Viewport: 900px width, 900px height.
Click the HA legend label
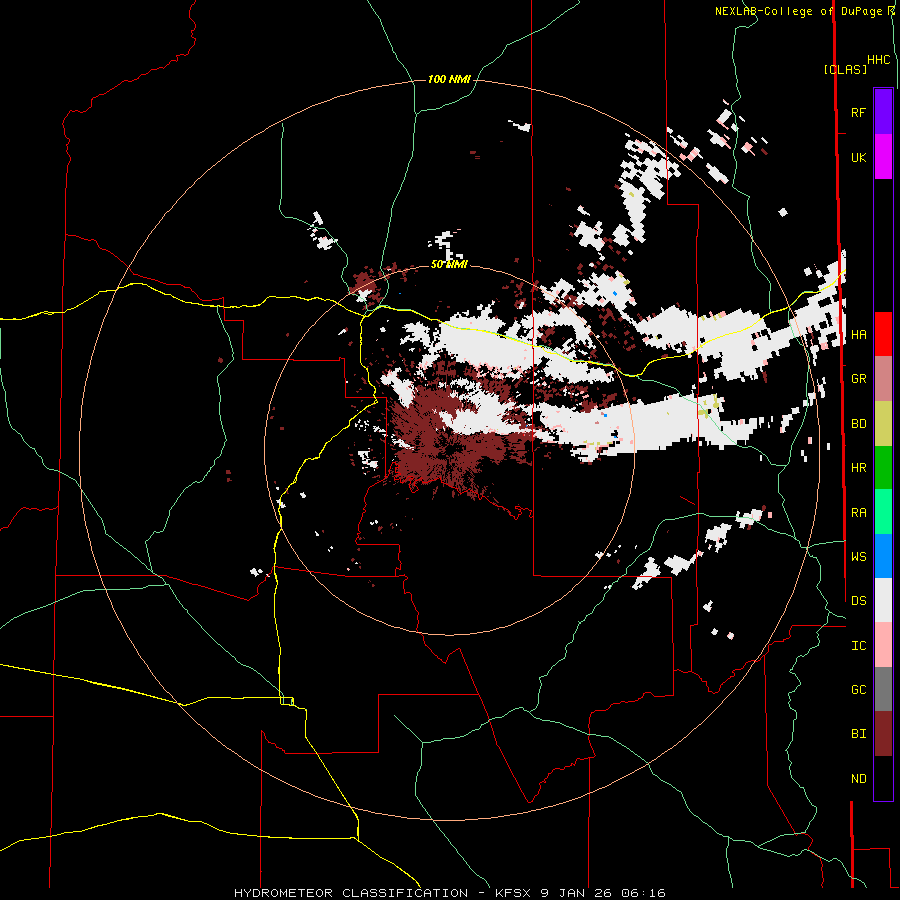858,334
